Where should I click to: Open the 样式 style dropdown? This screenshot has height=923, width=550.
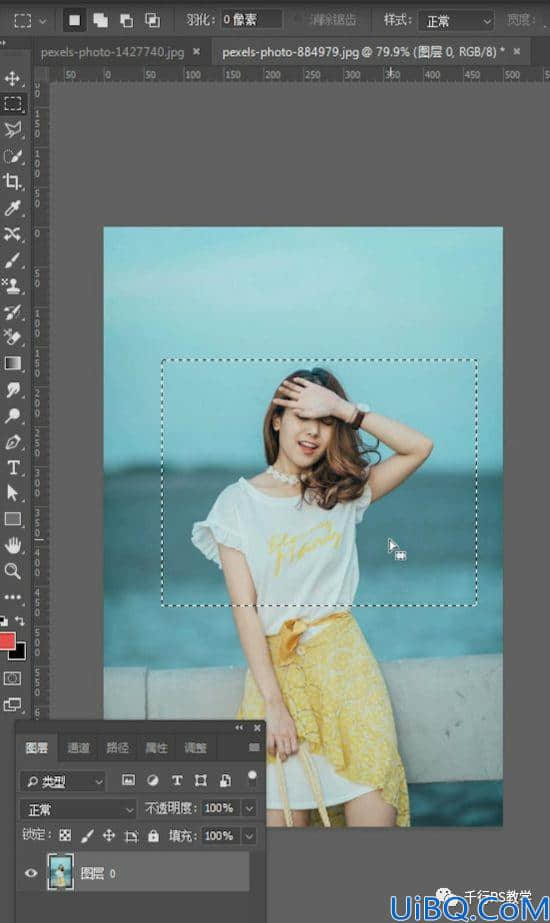456,21
